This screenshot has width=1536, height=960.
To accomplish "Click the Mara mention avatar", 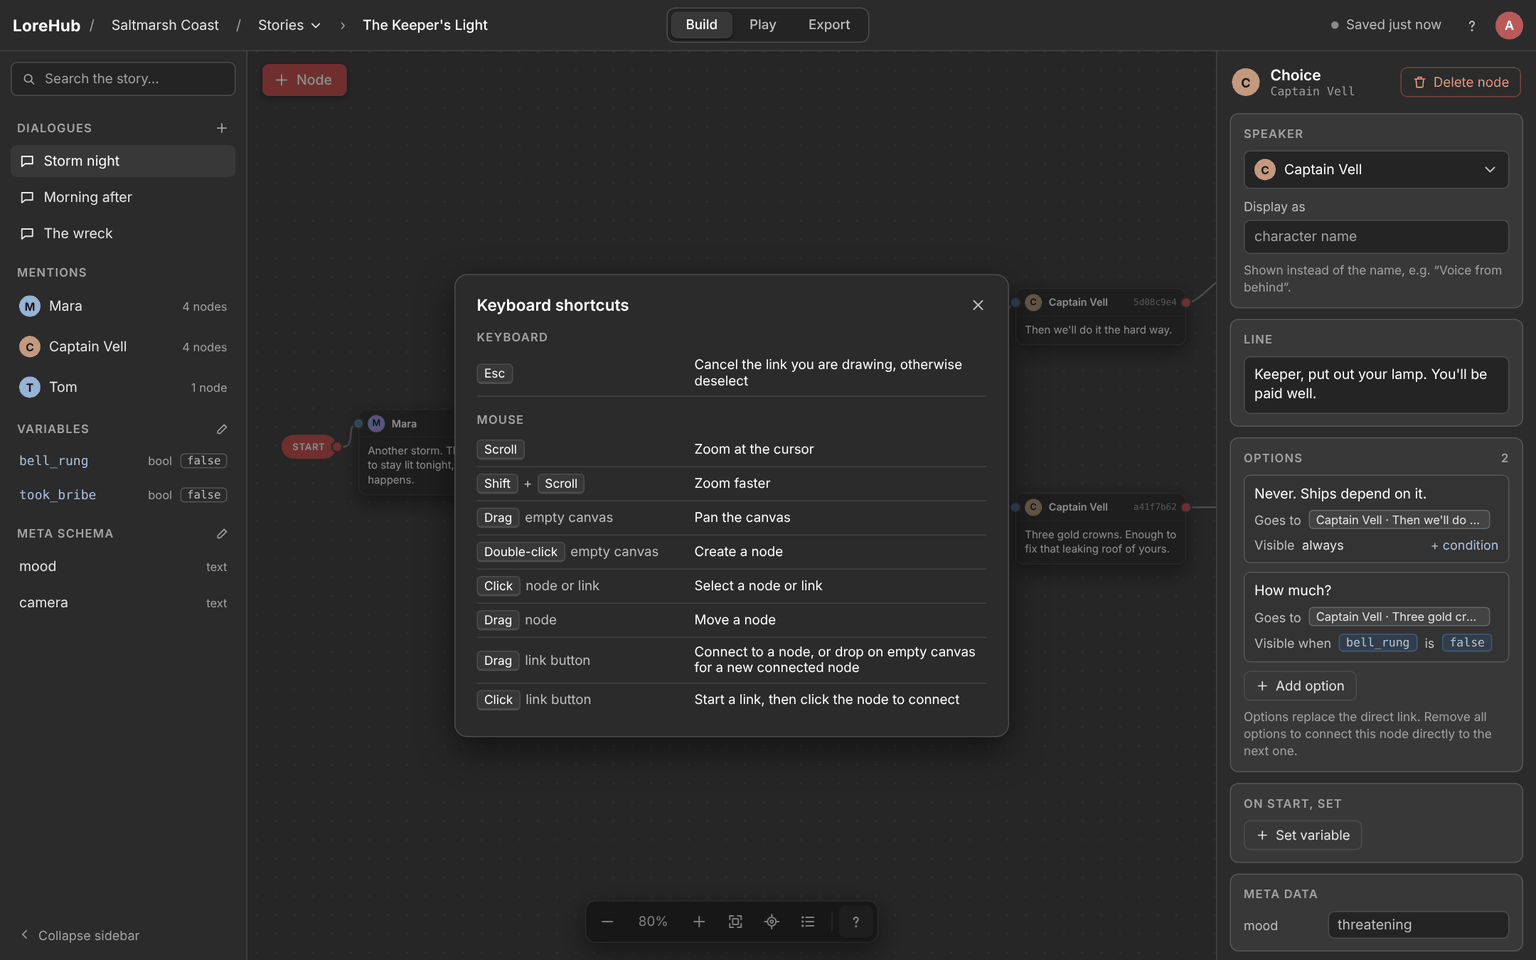I will pyautogui.click(x=30, y=306).
